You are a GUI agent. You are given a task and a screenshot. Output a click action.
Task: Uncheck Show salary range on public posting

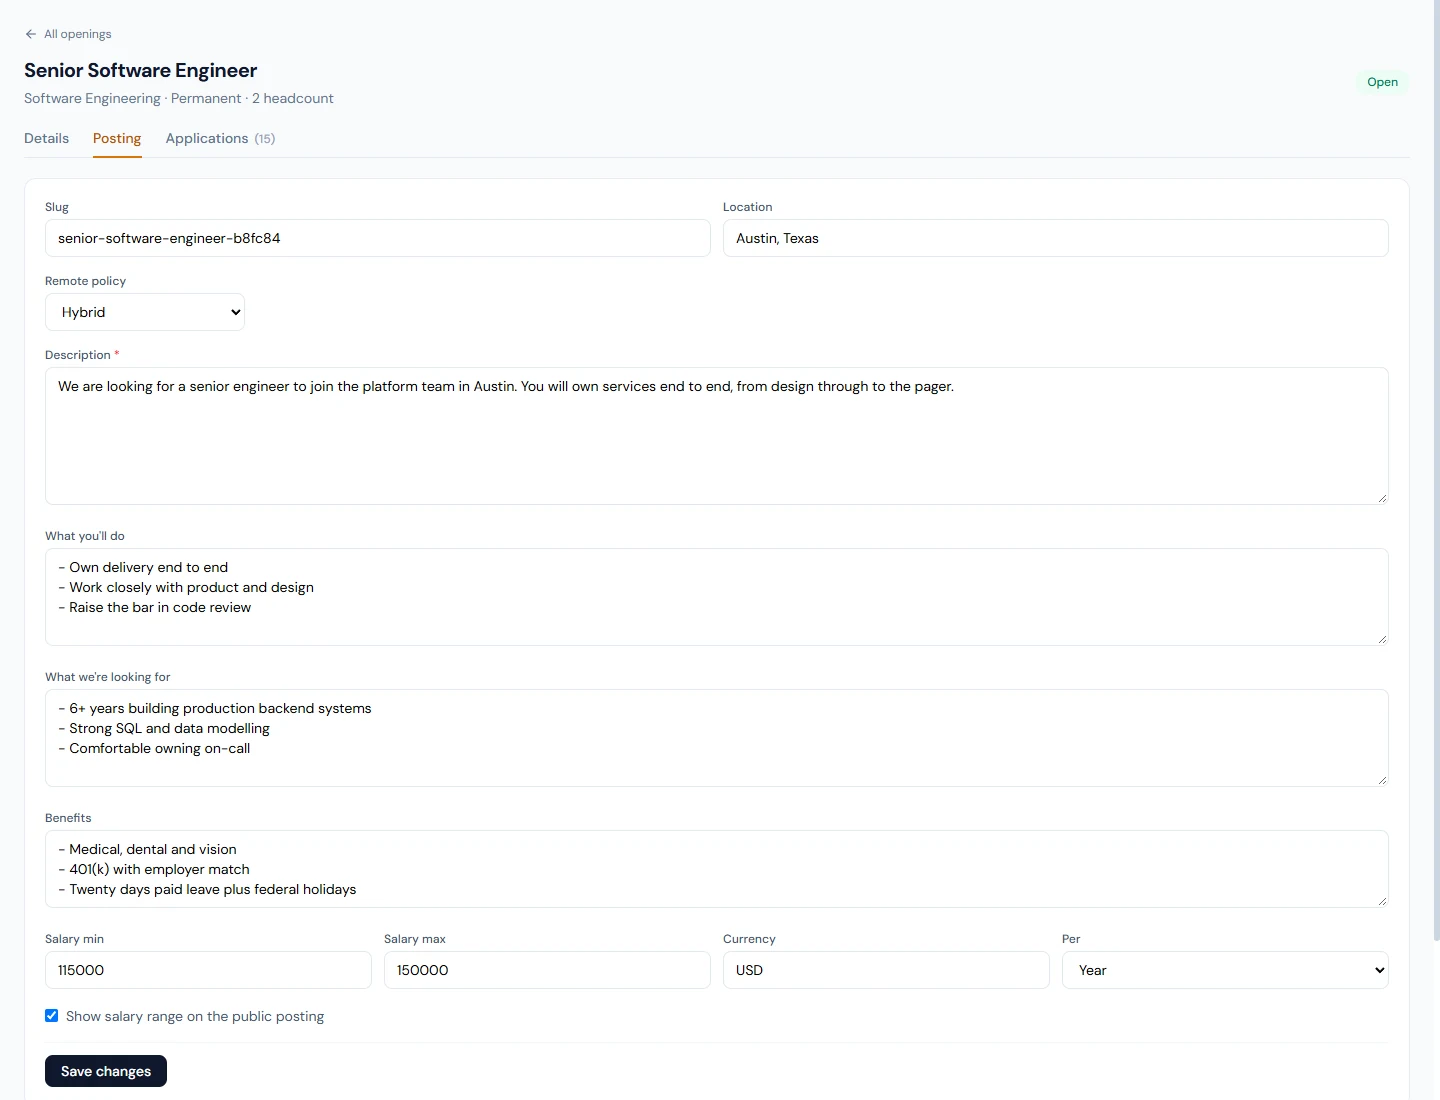[52, 1016]
